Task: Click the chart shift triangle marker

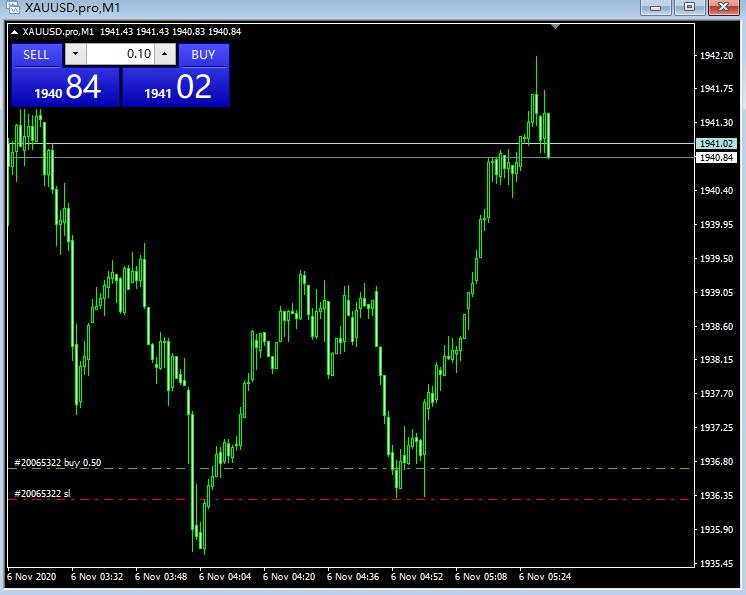Action: [x=555, y=27]
